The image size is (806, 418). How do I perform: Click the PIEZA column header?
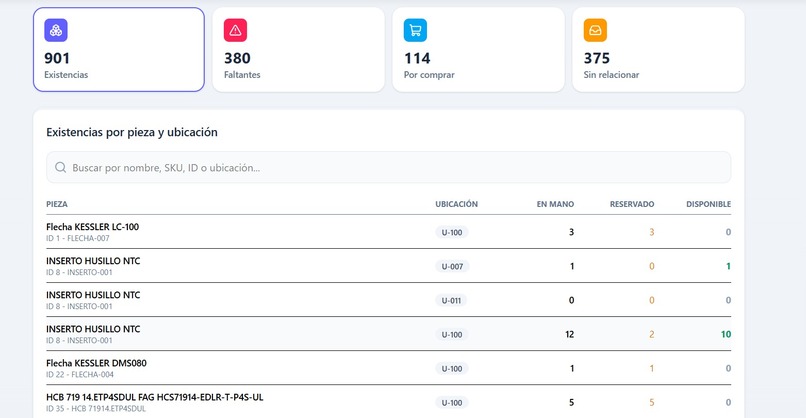pyautogui.click(x=57, y=204)
